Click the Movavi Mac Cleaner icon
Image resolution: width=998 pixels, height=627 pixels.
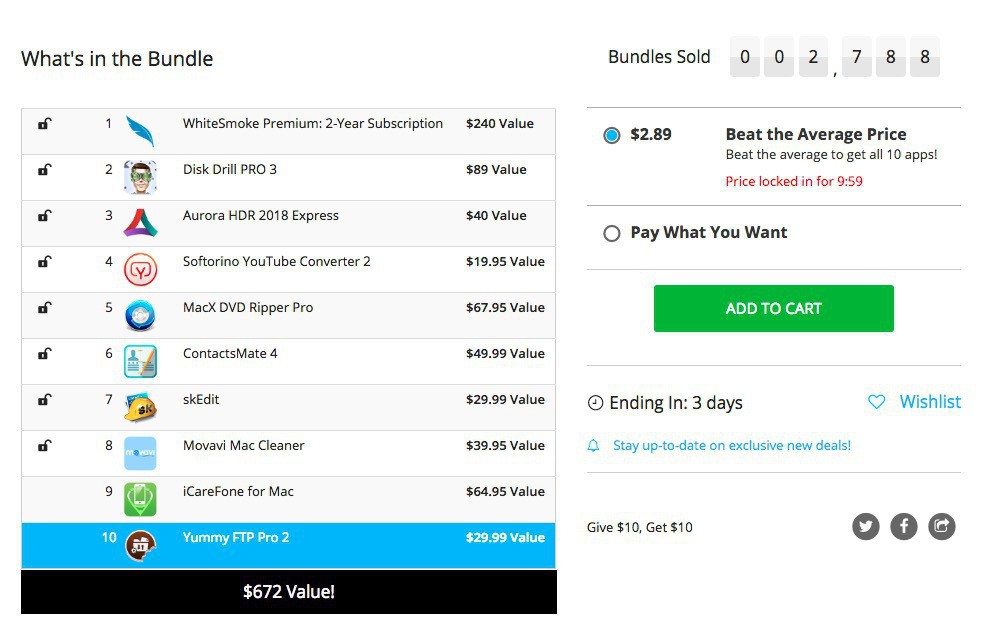pyautogui.click(x=140, y=453)
